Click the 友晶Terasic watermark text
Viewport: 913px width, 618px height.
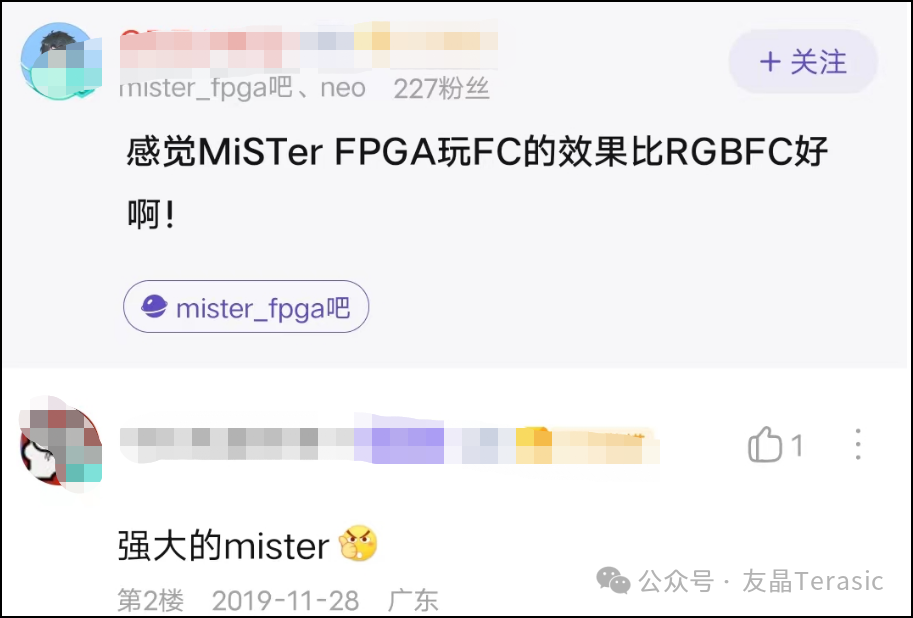pos(812,581)
